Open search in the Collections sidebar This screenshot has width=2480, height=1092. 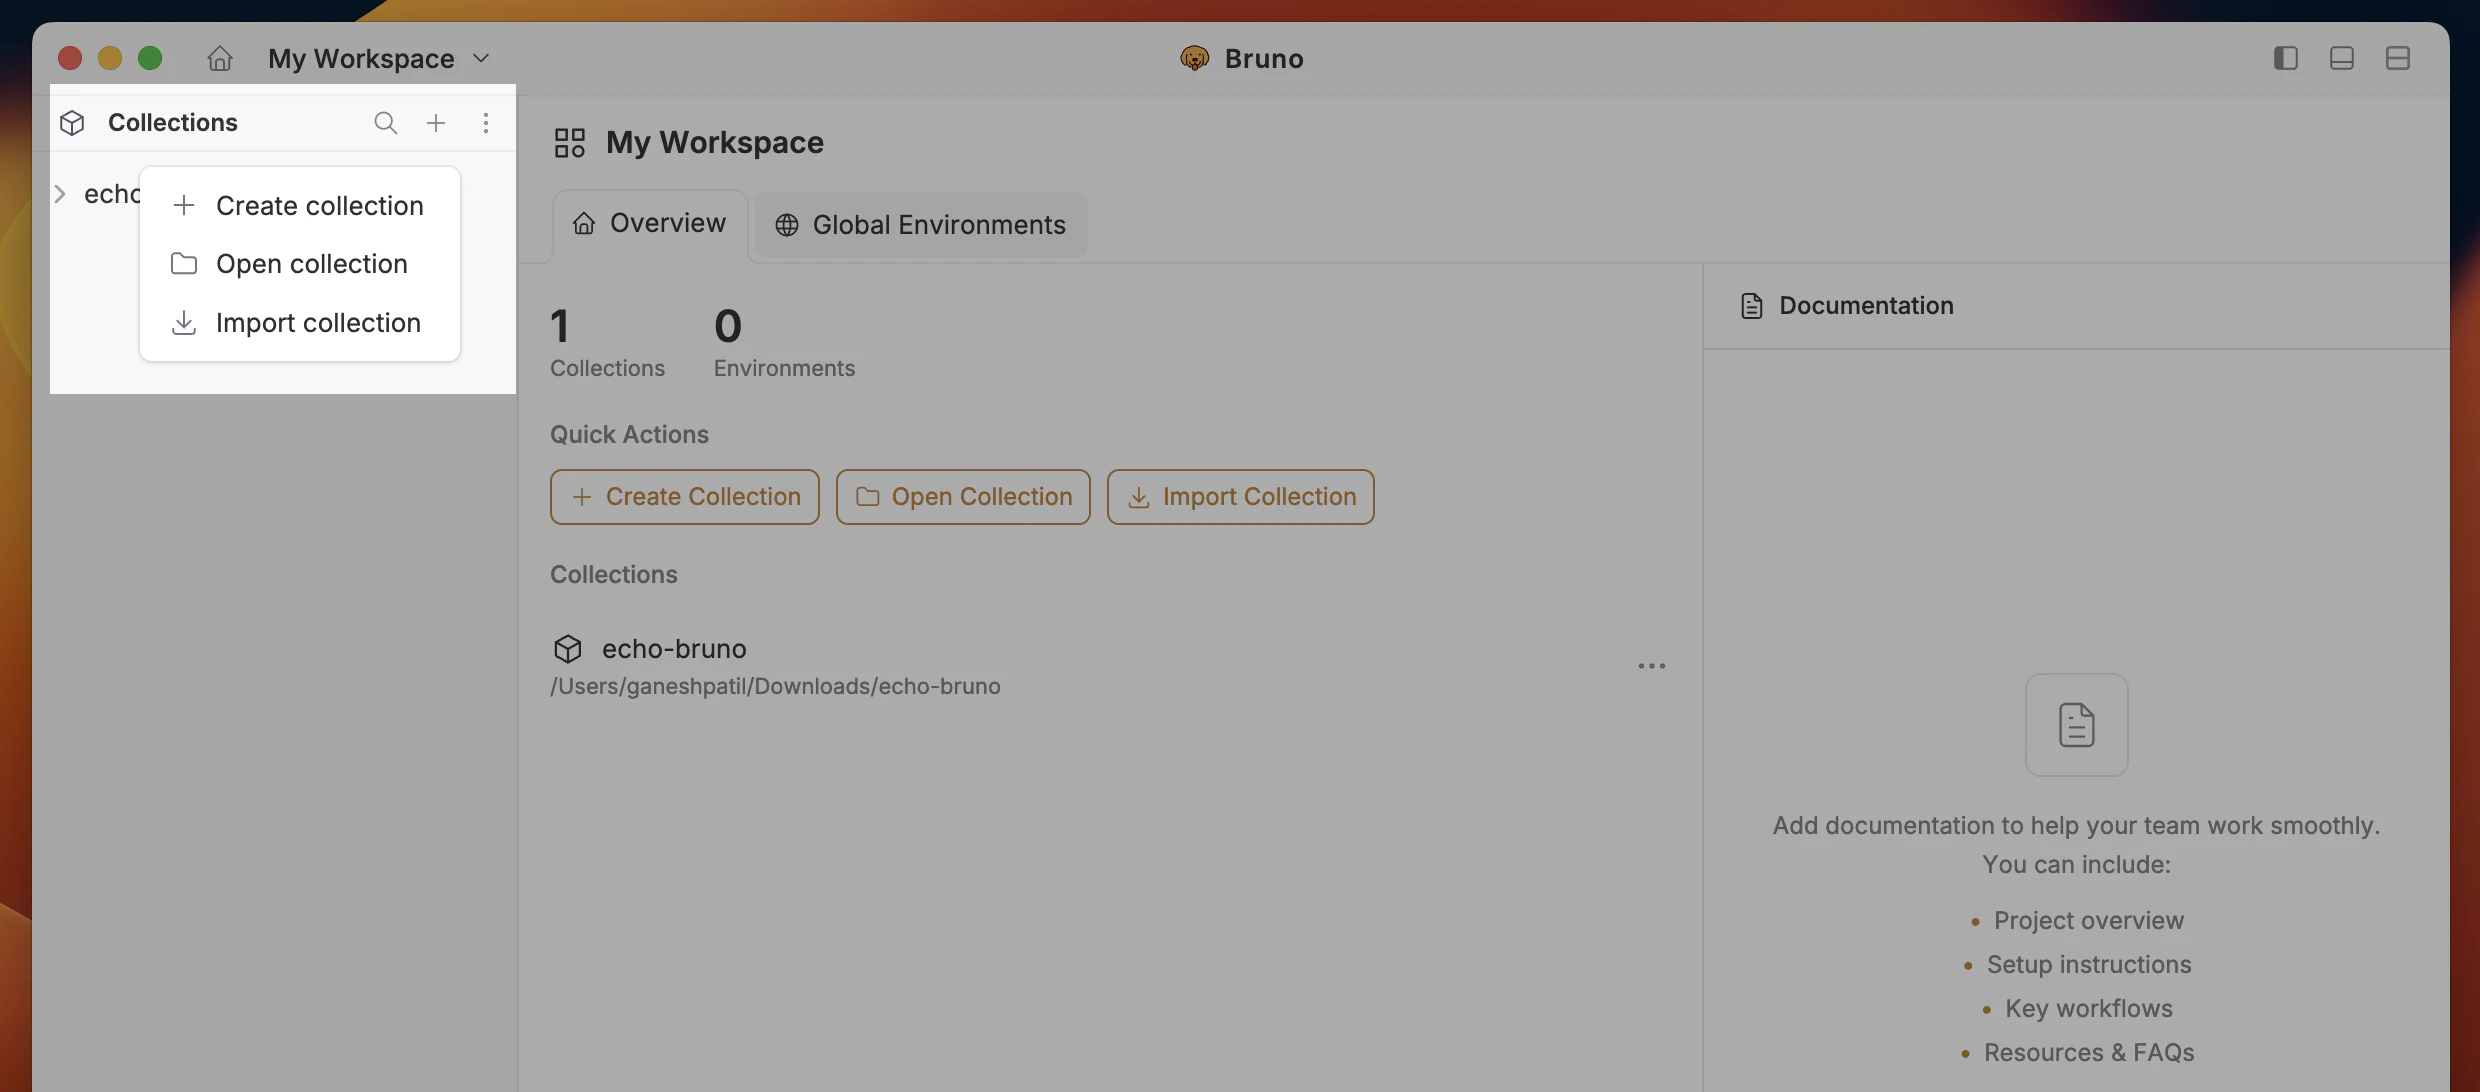pos(385,122)
